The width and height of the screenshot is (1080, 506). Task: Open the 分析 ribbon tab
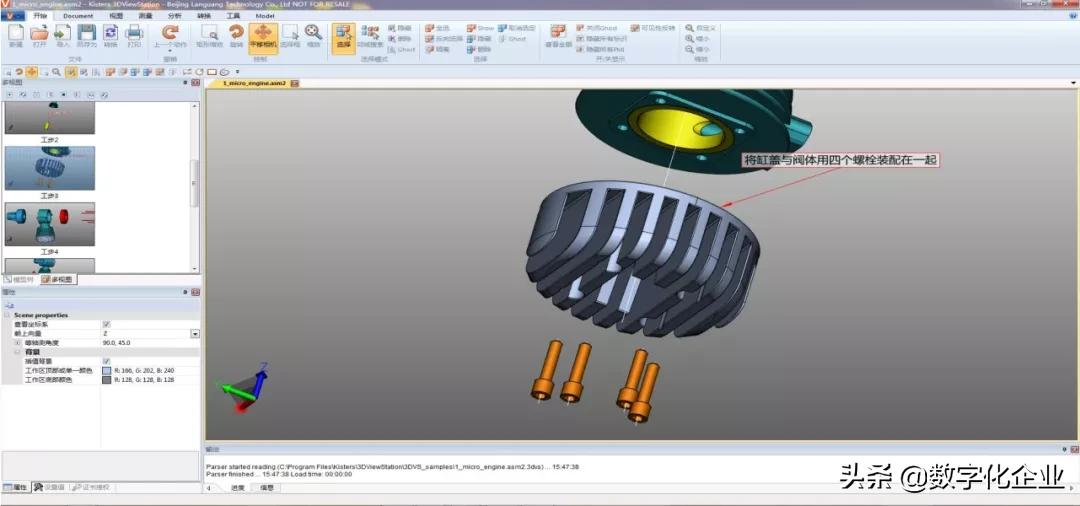pos(175,15)
